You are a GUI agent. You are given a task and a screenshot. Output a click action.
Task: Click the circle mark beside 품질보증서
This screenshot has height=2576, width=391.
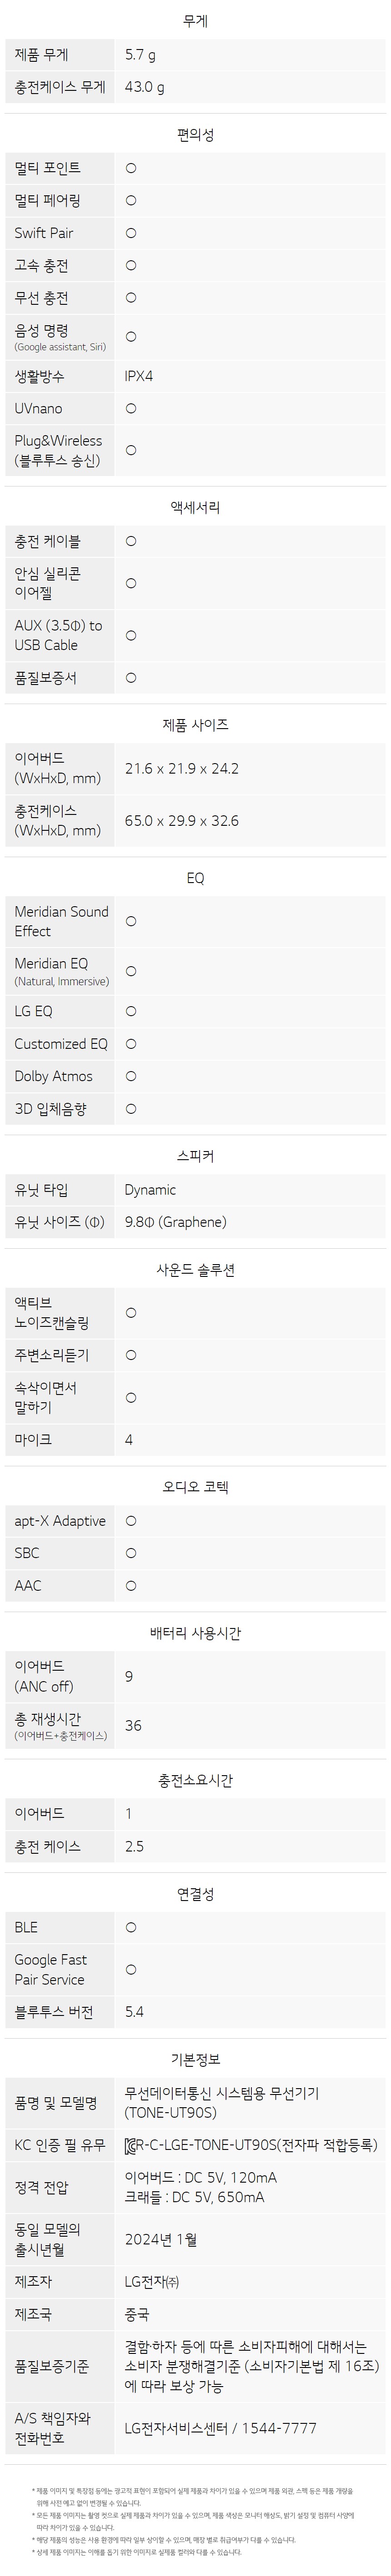[131, 678]
